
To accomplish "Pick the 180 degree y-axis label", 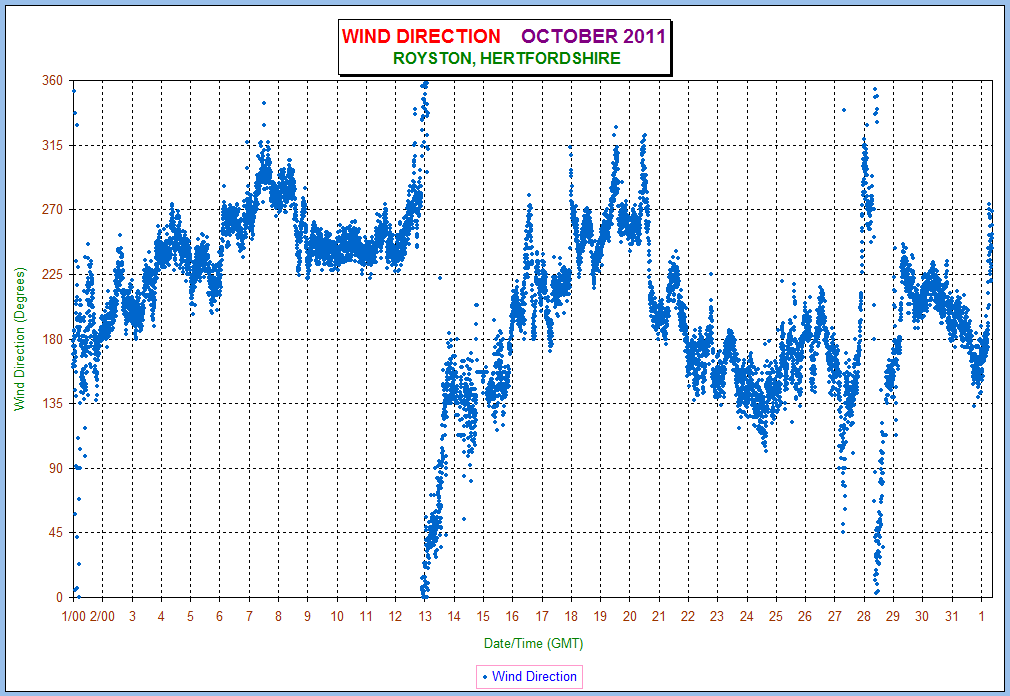I will click(x=50, y=339).
